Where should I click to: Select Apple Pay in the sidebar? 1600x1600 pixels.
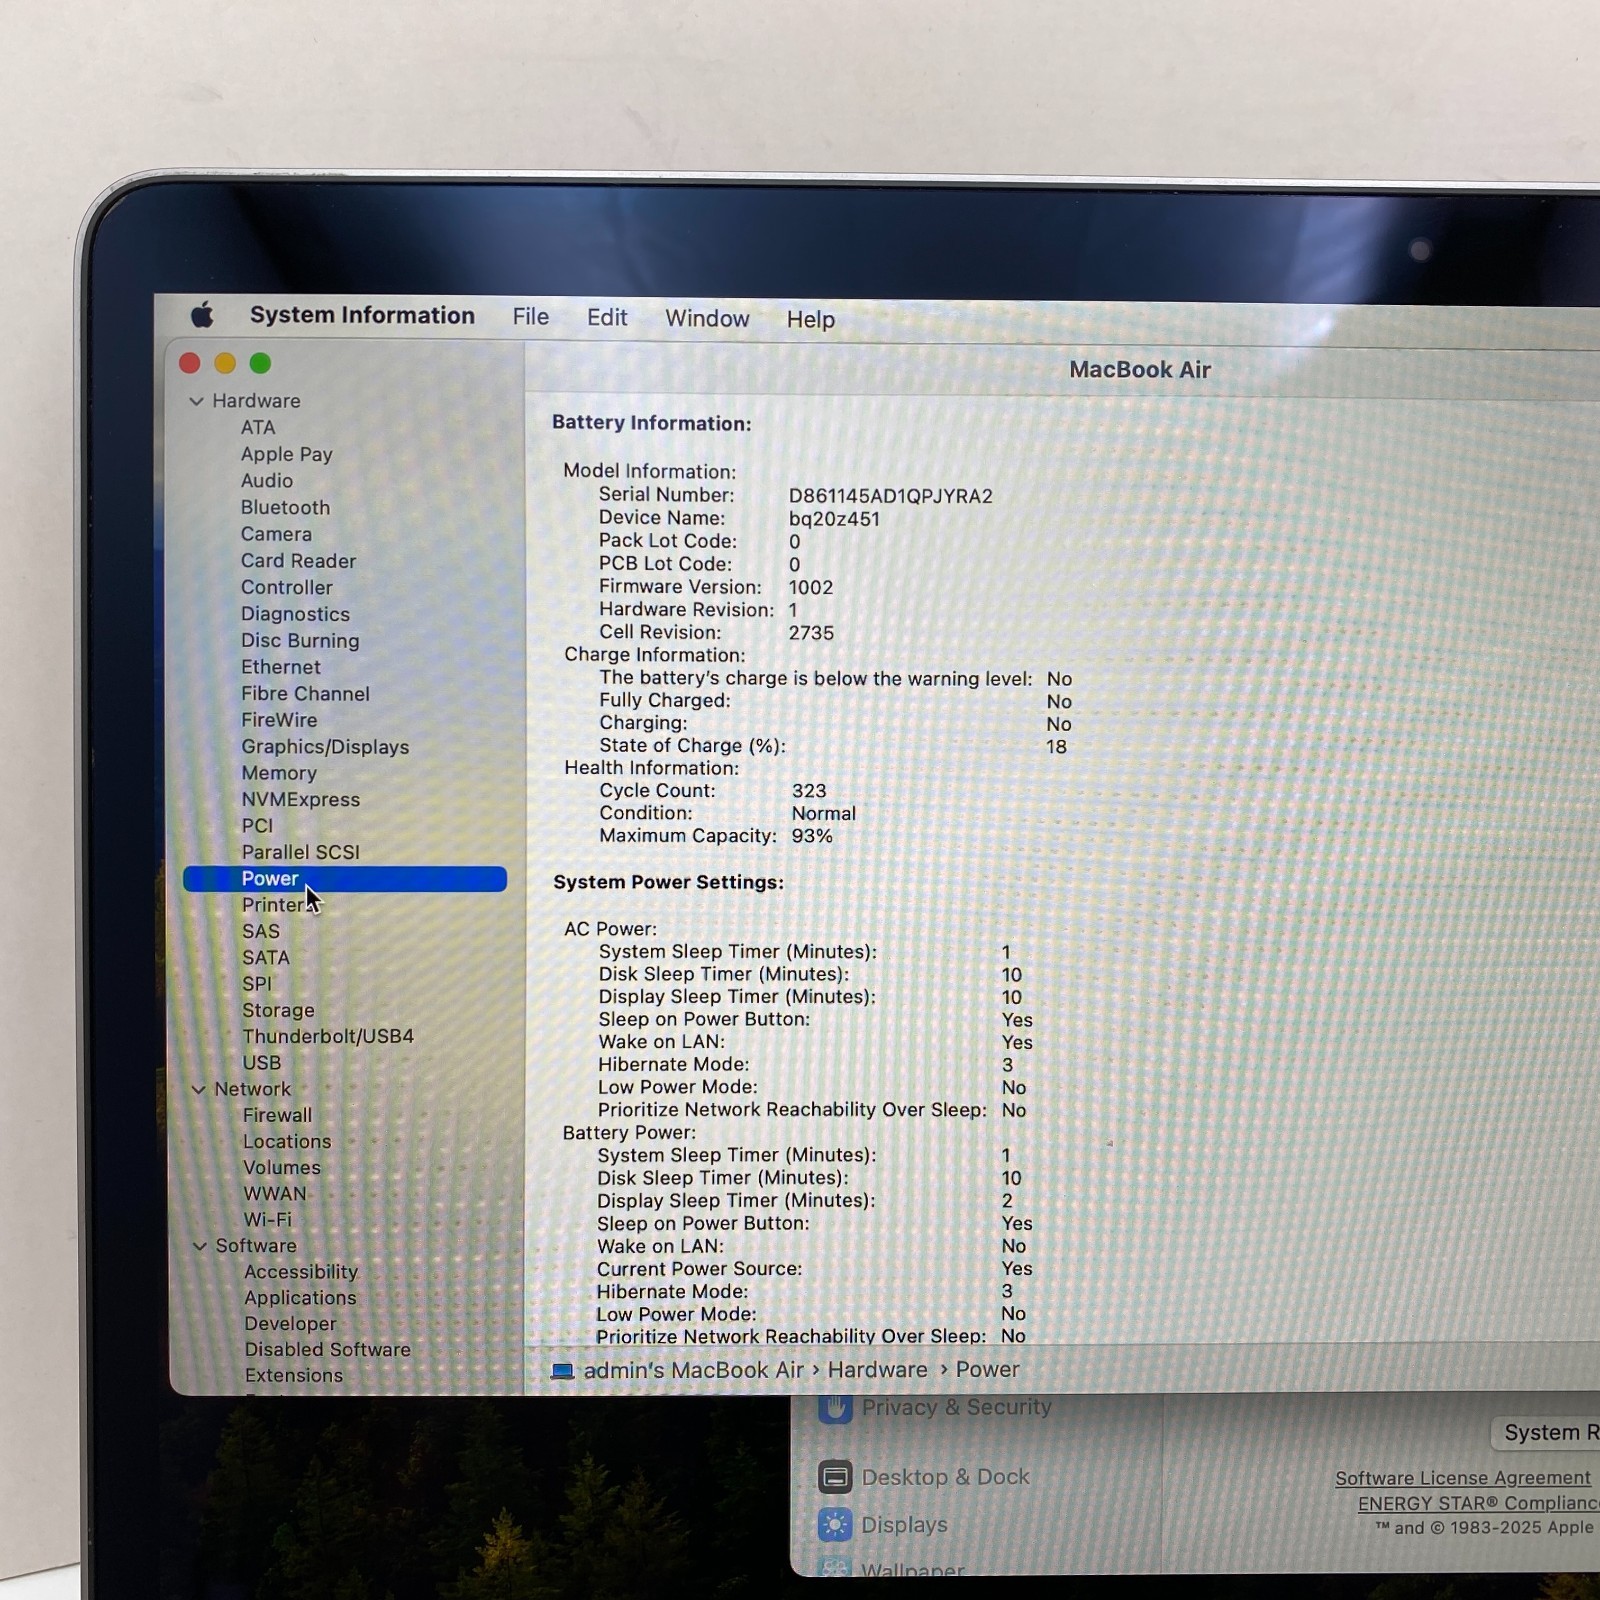pyautogui.click(x=286, y=454)
